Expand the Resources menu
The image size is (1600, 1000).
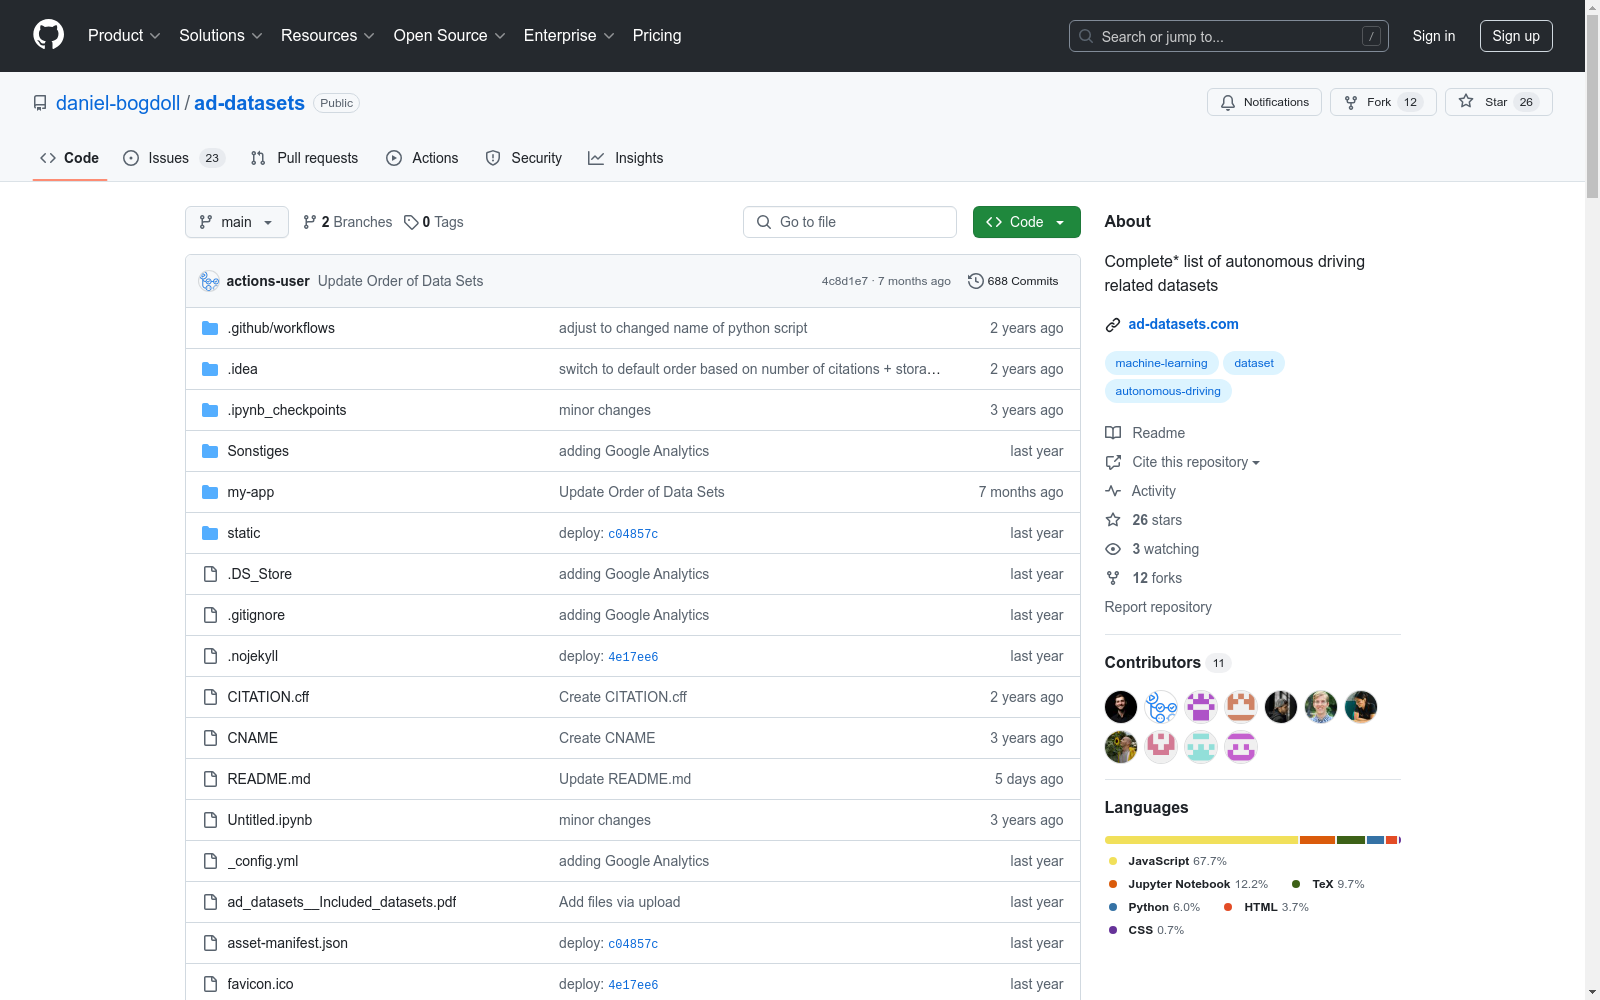(x=327, y=35)
